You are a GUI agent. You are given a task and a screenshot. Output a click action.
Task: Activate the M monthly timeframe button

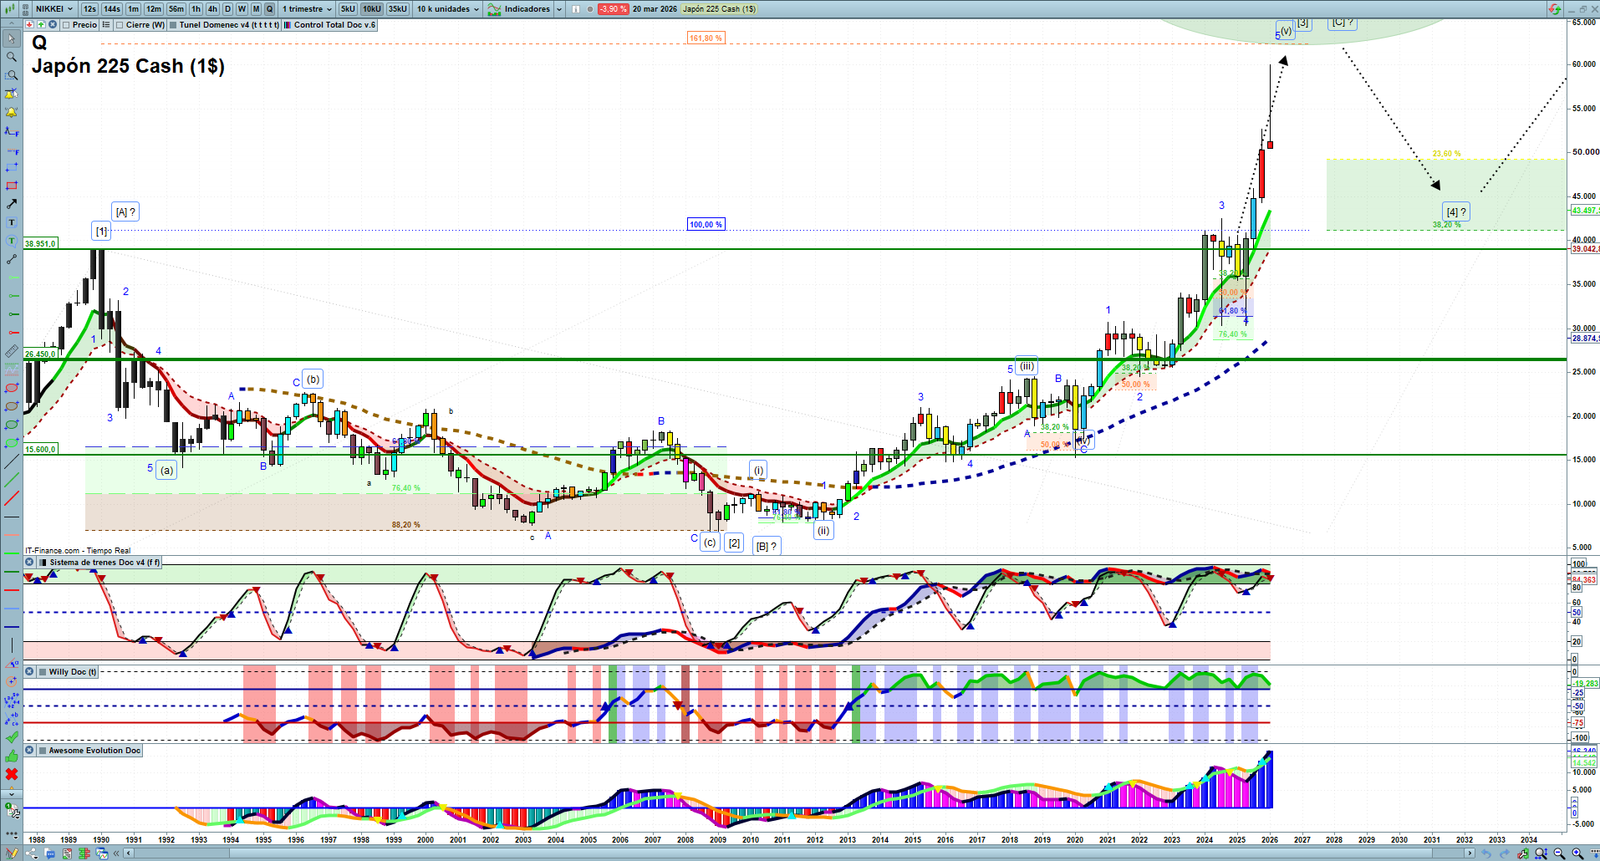pos(255,9)
